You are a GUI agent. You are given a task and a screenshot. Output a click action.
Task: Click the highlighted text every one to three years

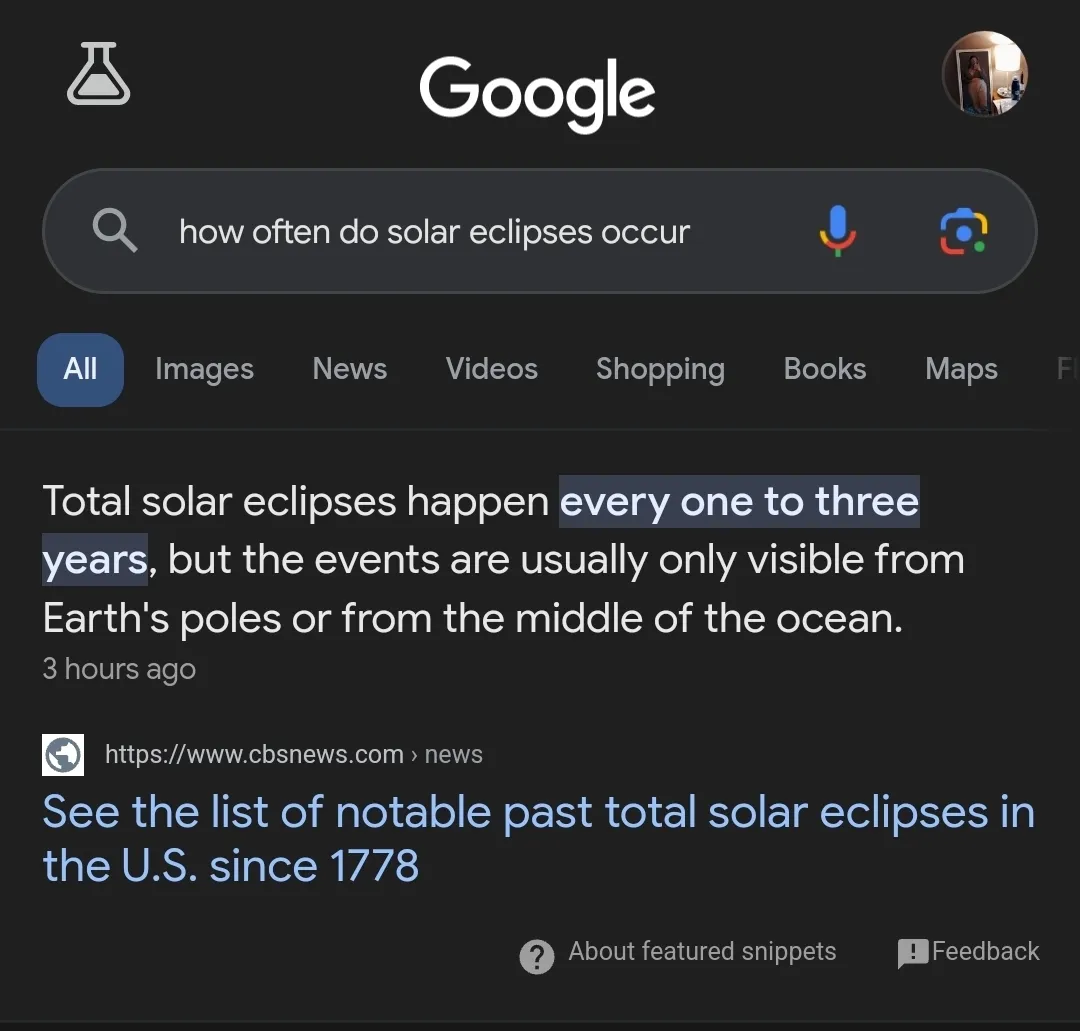point(739,502)
